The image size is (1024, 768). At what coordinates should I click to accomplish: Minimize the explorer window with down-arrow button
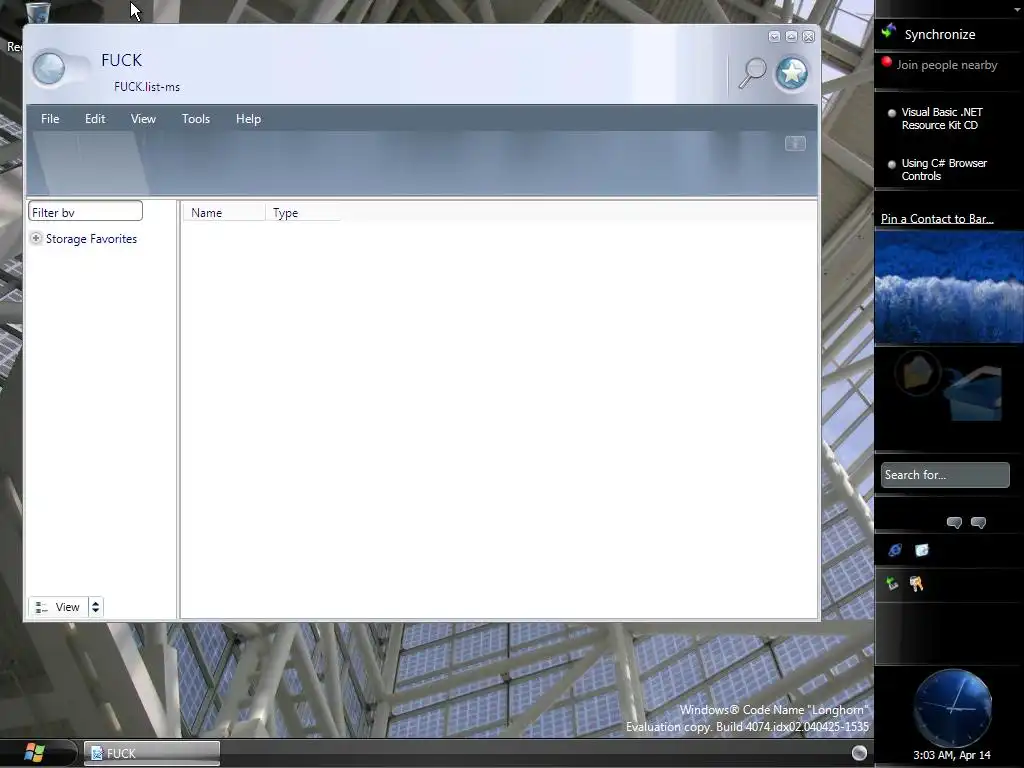[774, 37]
